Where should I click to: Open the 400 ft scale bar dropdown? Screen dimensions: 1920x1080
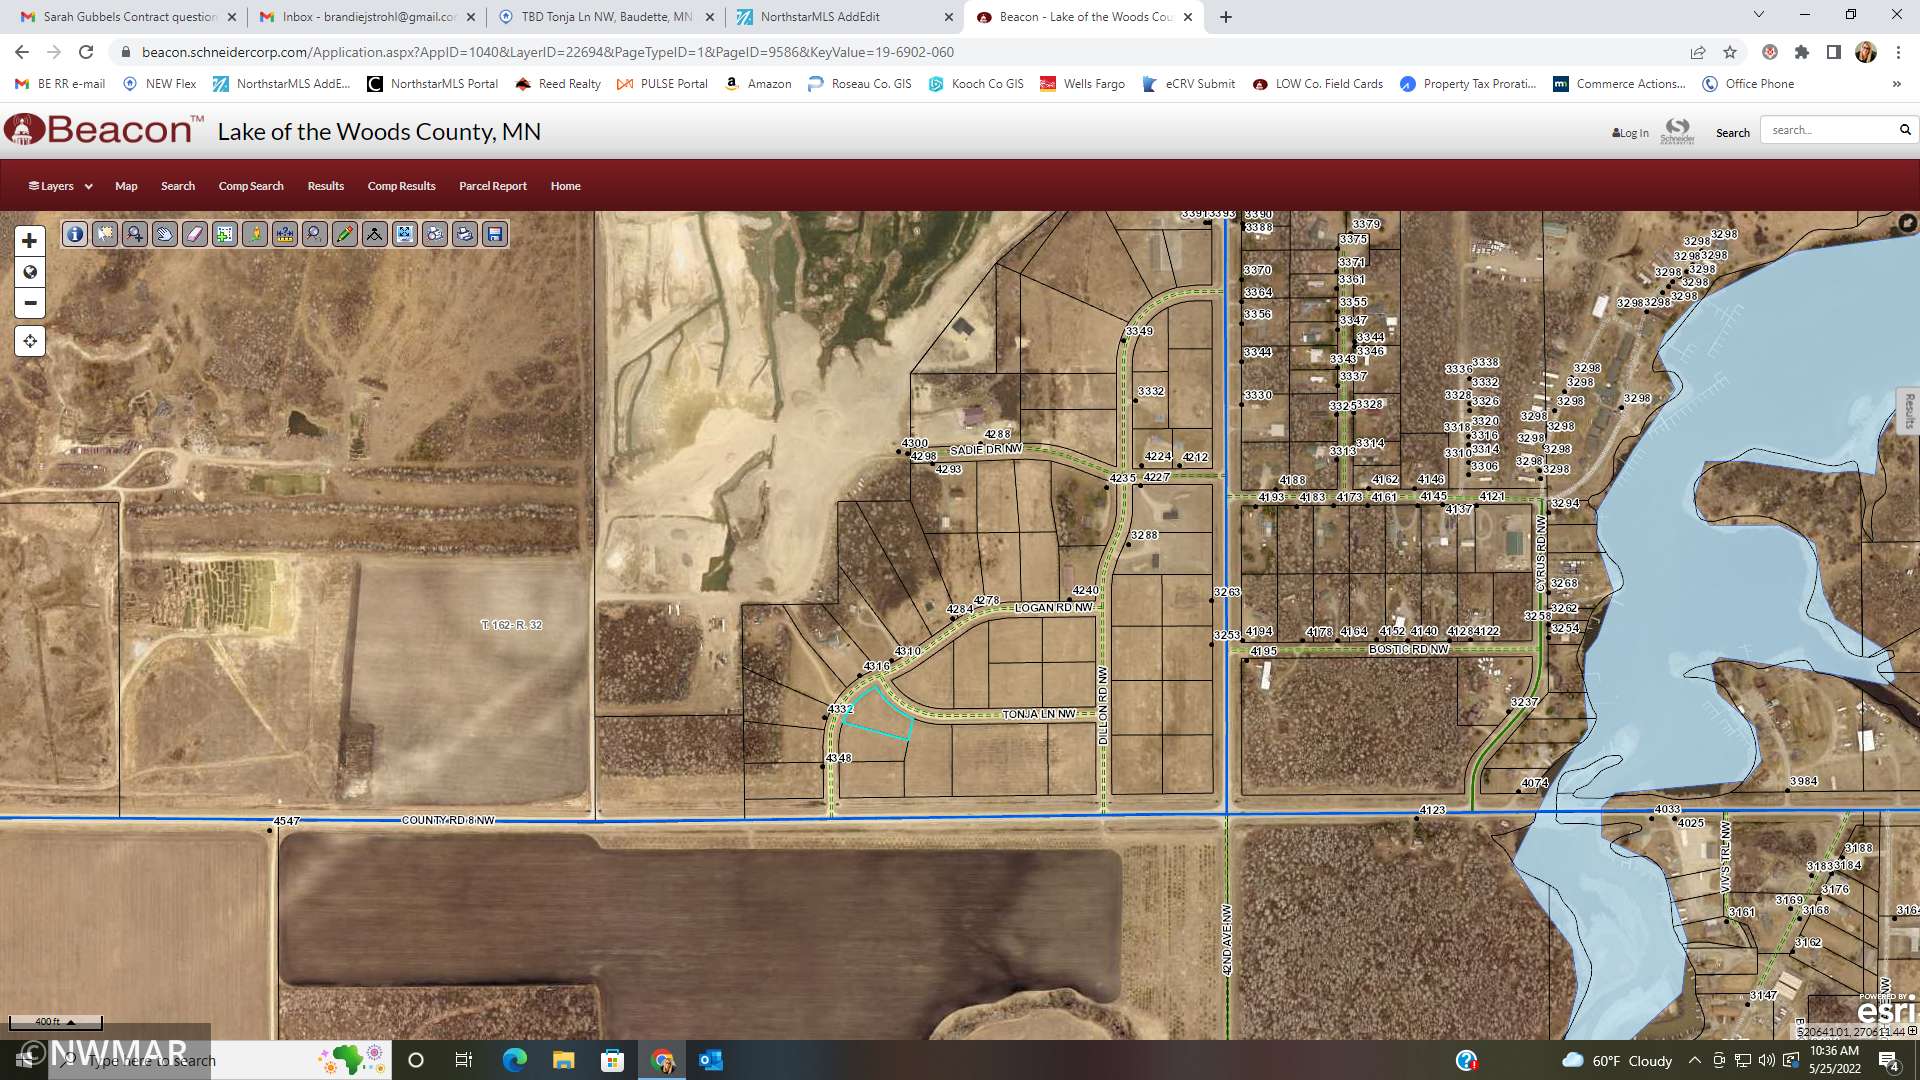(x=56, y=1022)
